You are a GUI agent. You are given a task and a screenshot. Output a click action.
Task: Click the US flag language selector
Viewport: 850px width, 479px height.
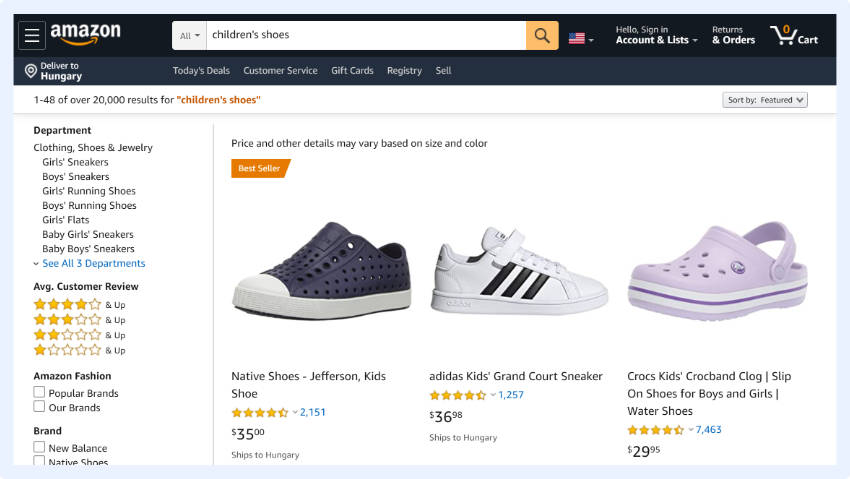coord(580,38)
